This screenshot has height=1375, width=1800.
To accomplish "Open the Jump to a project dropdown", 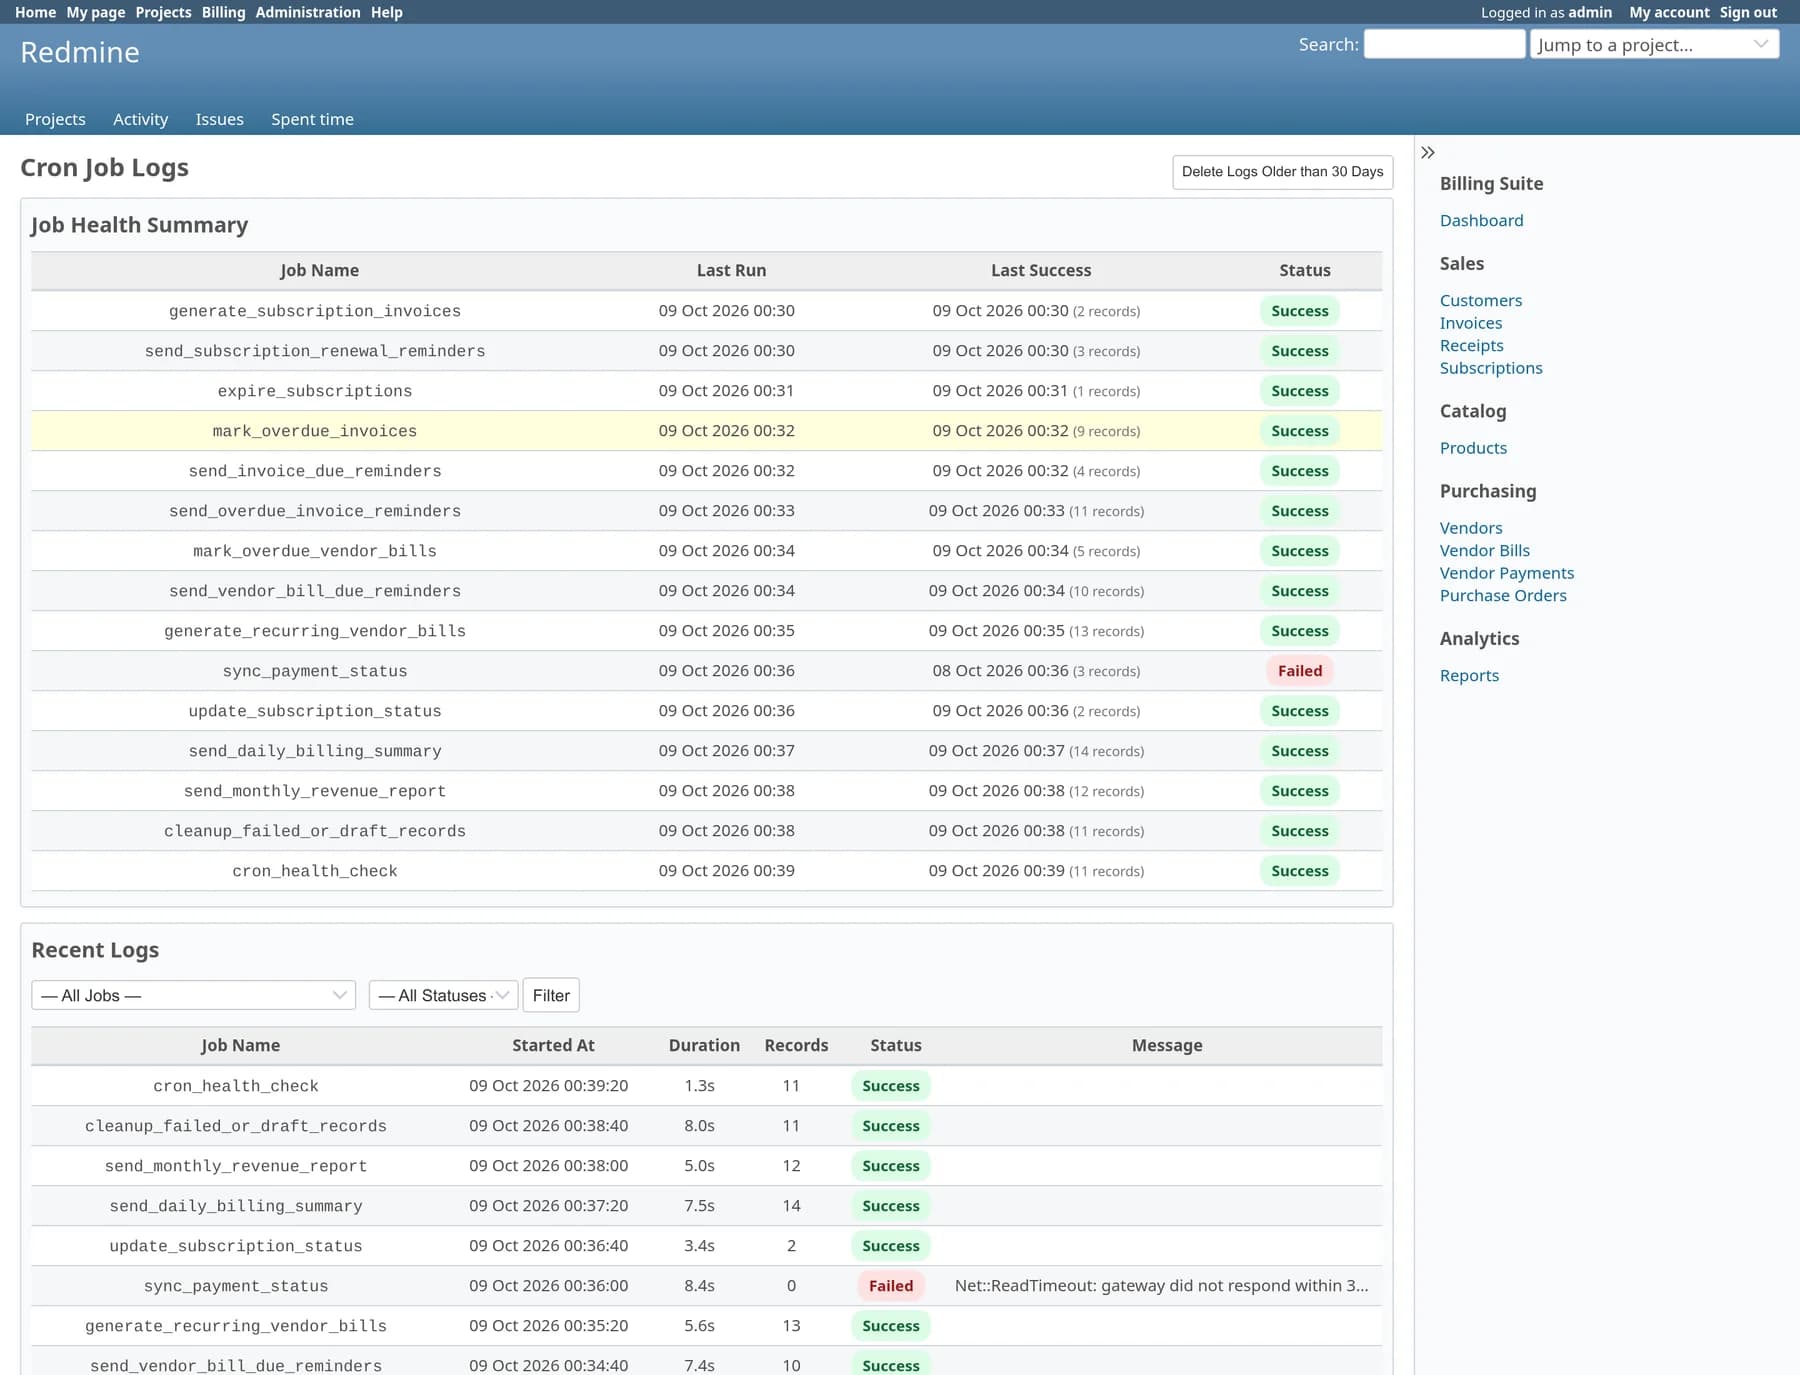I will tap(1654, 44).
